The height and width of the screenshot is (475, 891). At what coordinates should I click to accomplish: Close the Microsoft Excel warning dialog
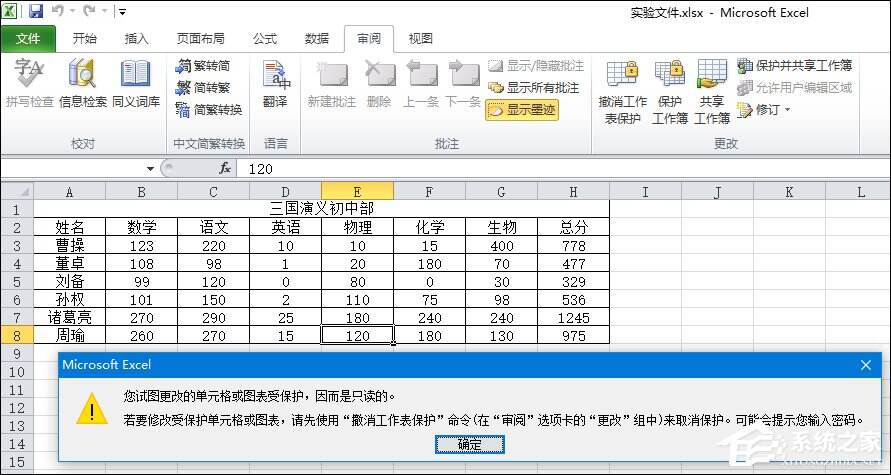coord(865,365)
